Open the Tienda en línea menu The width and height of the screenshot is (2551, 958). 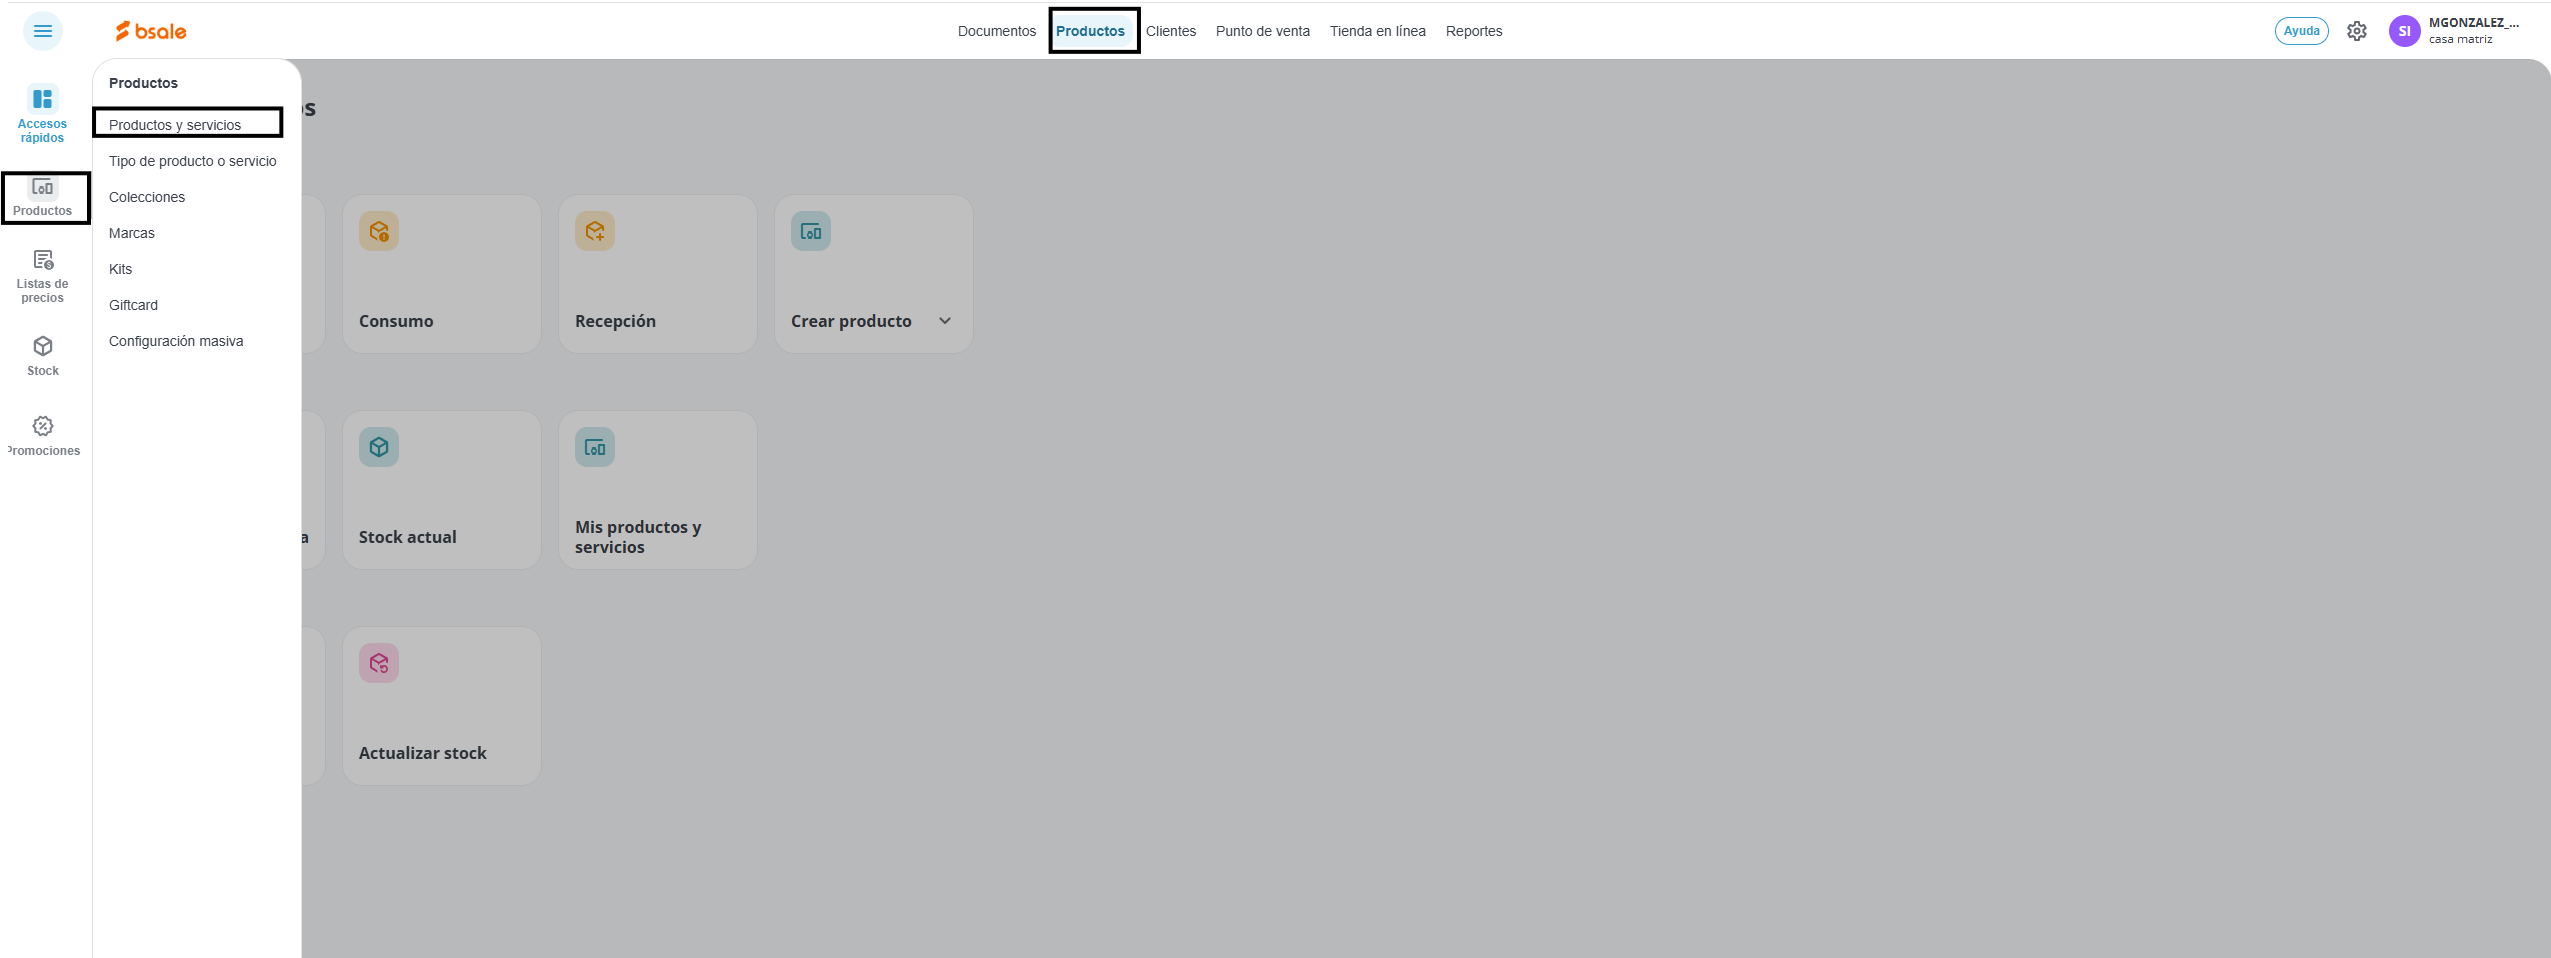[x=1378, y=31]
